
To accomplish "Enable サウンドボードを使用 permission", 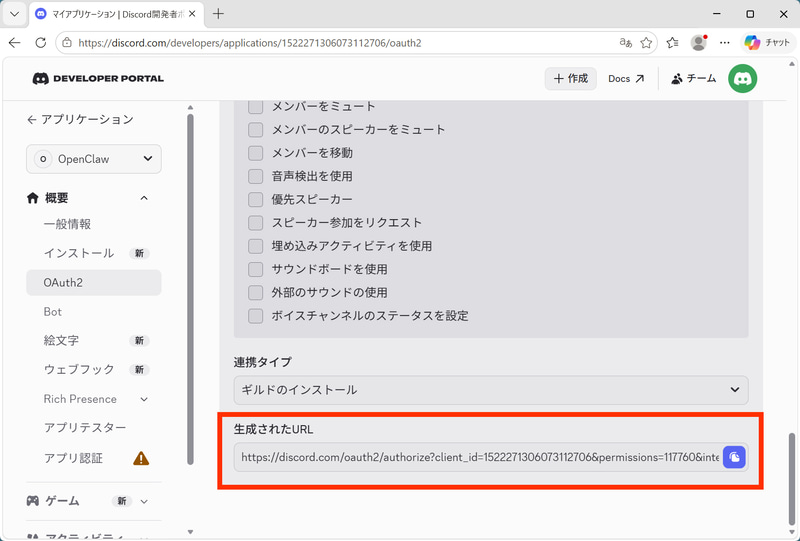I will click(x=255, y=269).
